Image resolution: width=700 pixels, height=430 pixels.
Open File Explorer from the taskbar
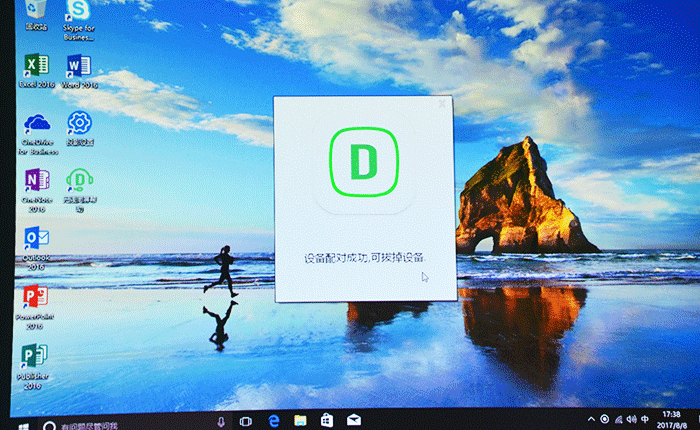(299, 421)
